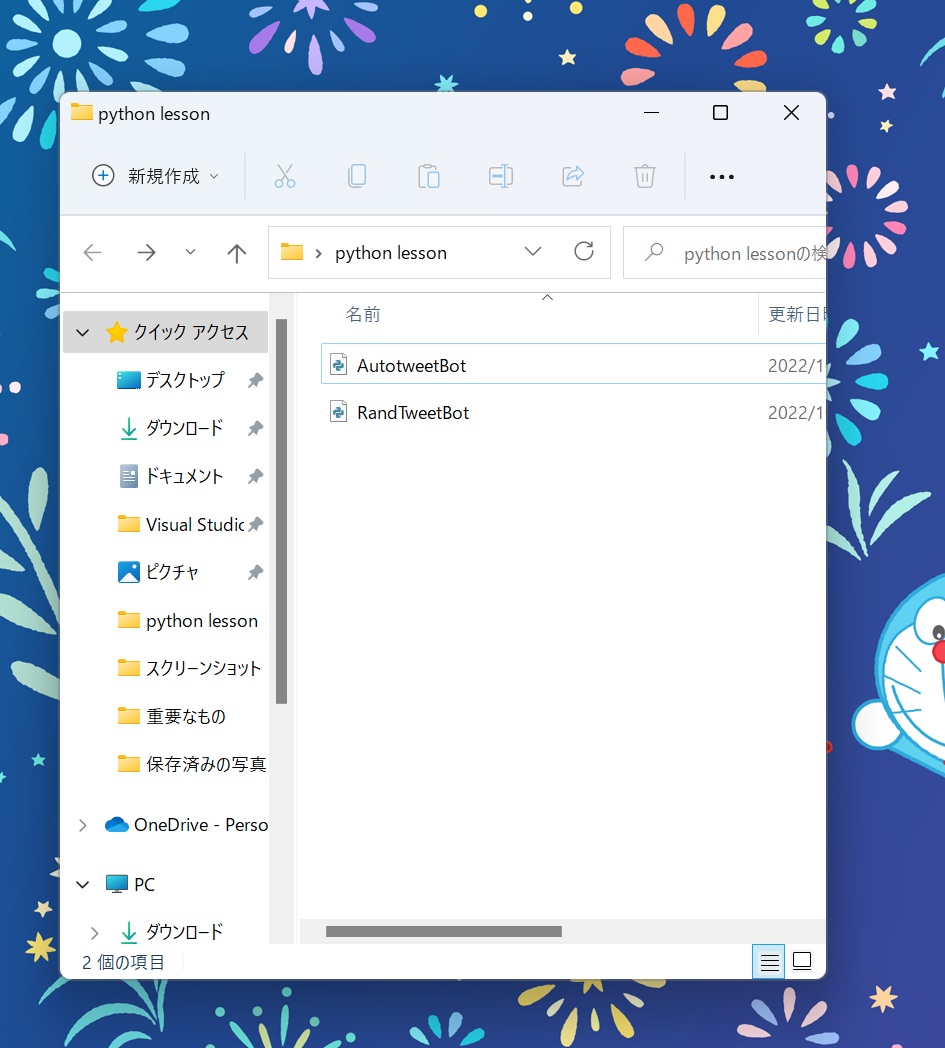Click the Share icon in the toolbar
945x1048 pixels.
pyautogui.click(x=572, y=176)
